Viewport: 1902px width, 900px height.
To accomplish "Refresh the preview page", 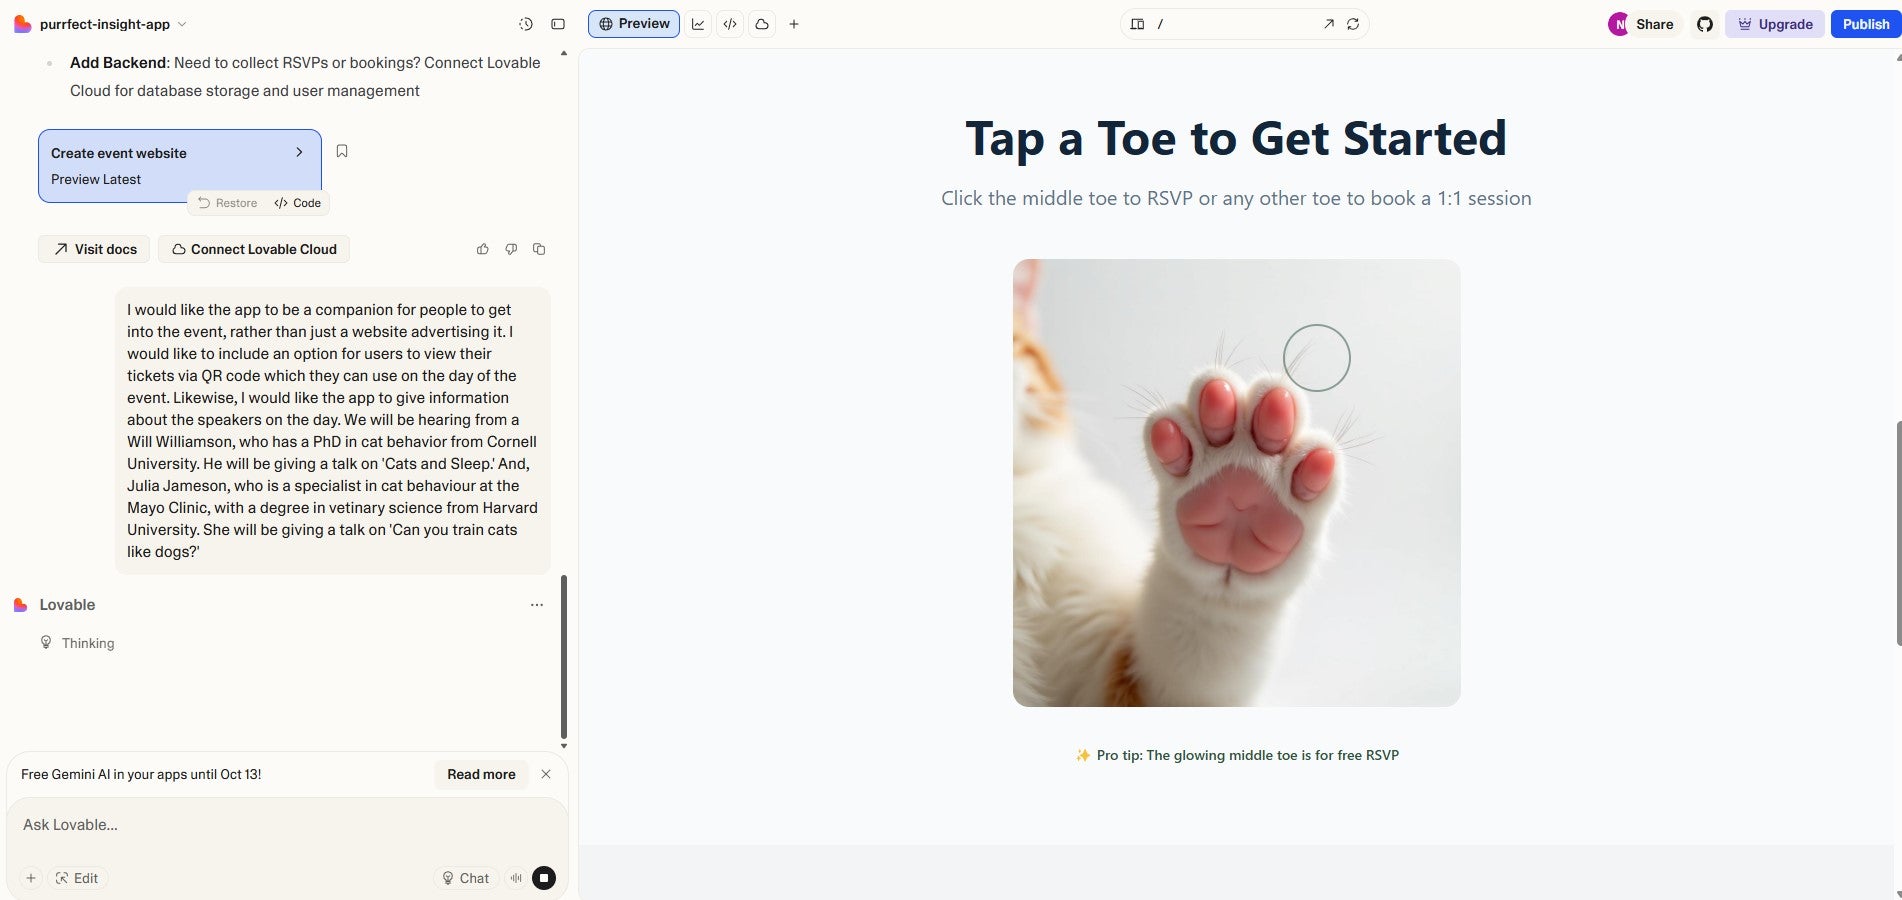I will [x=1353, y=24].
